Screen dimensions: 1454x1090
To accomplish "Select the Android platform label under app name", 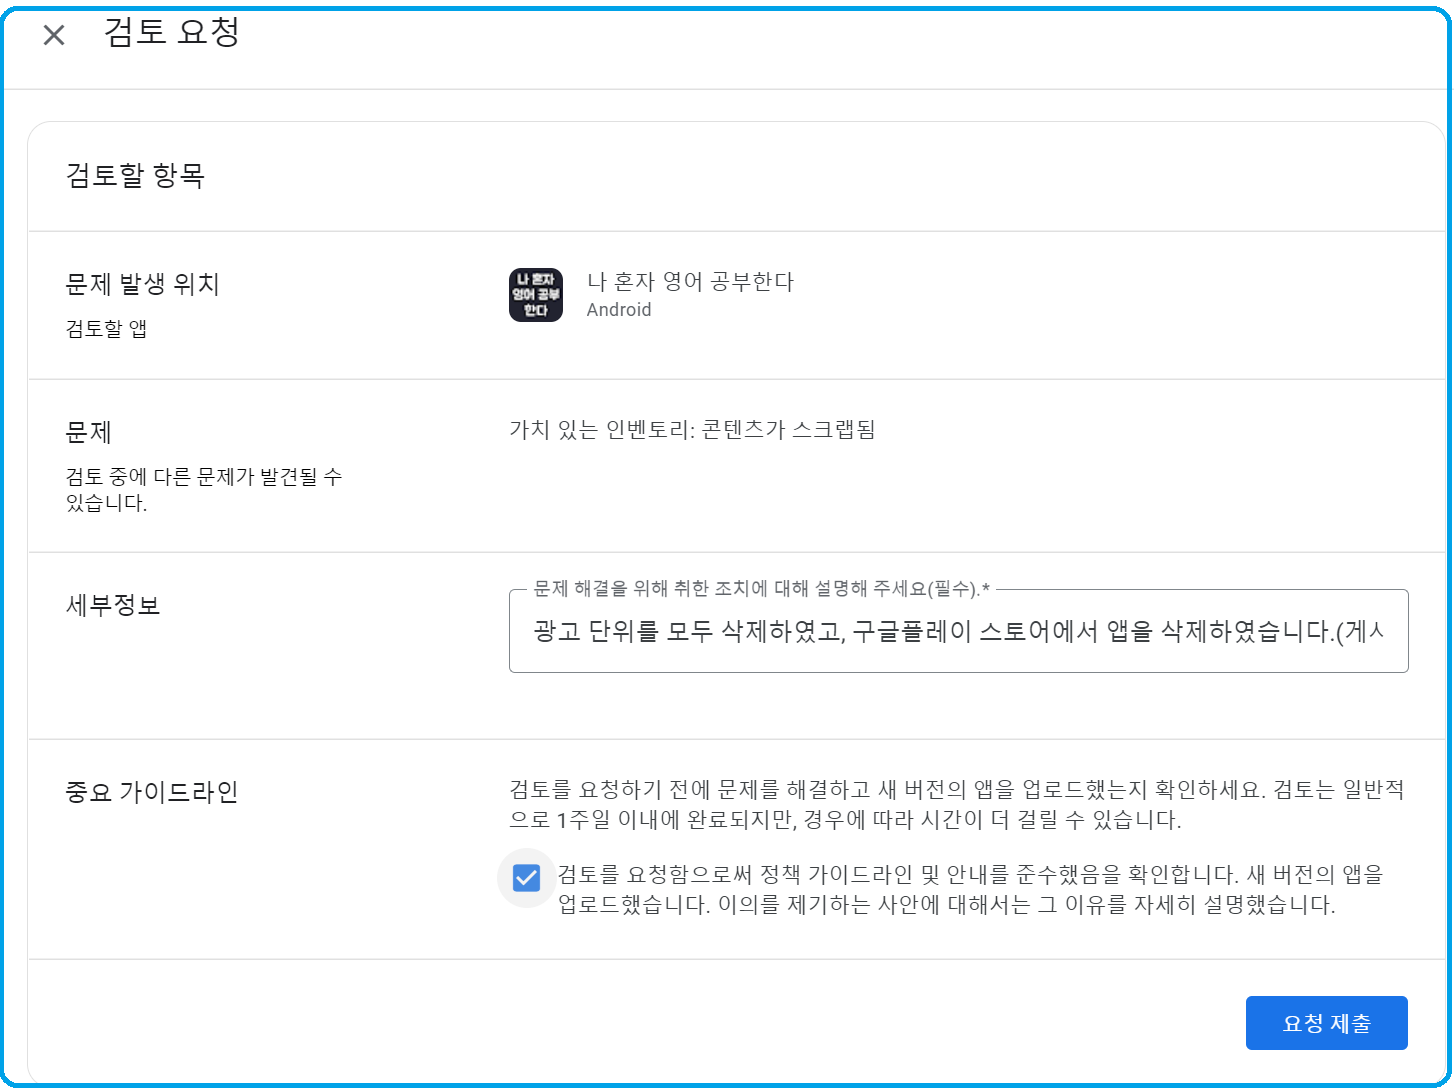I will point(618,310).
